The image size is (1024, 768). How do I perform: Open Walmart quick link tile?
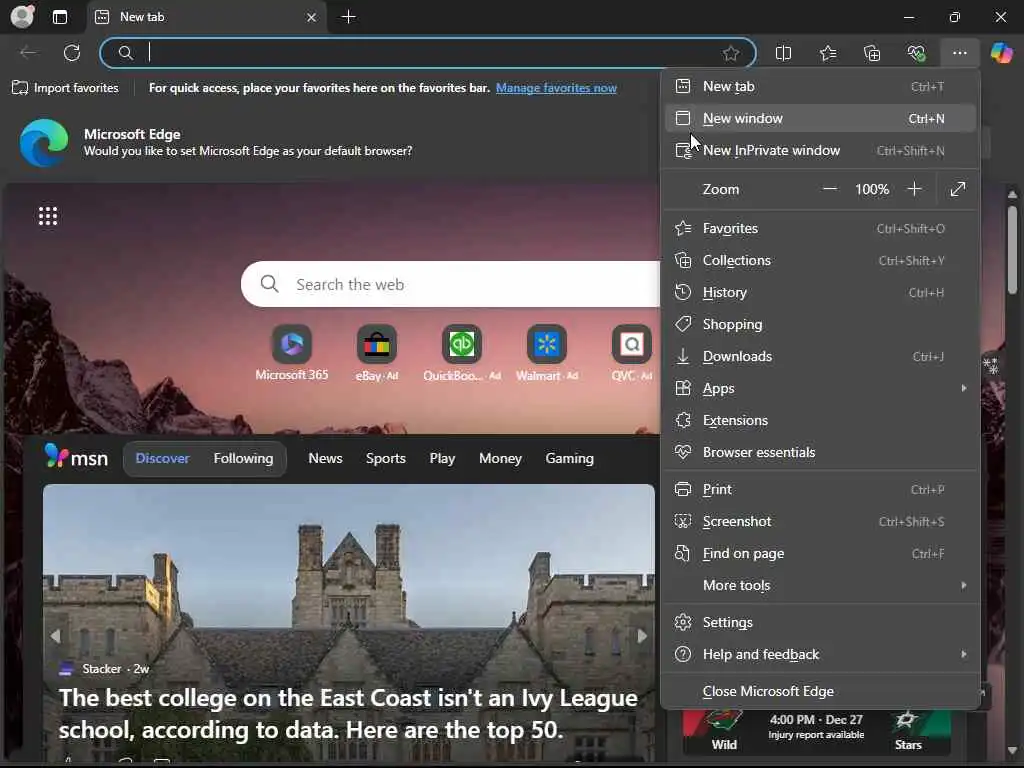click(x=547, y=353)
